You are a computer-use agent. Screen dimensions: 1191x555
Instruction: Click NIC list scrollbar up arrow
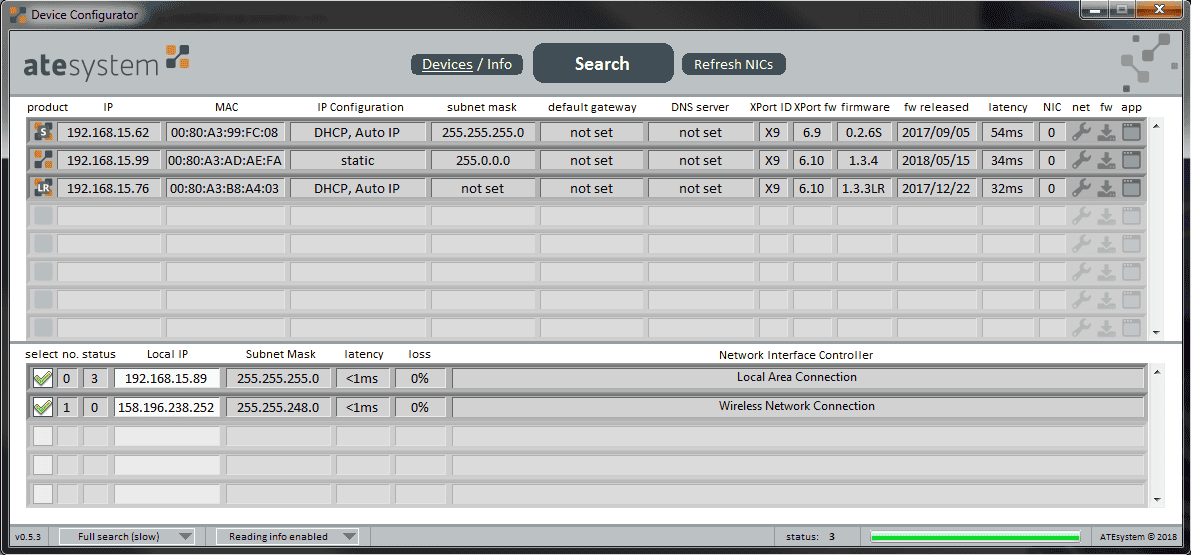pyautogui.click(x=1157, y=371)
